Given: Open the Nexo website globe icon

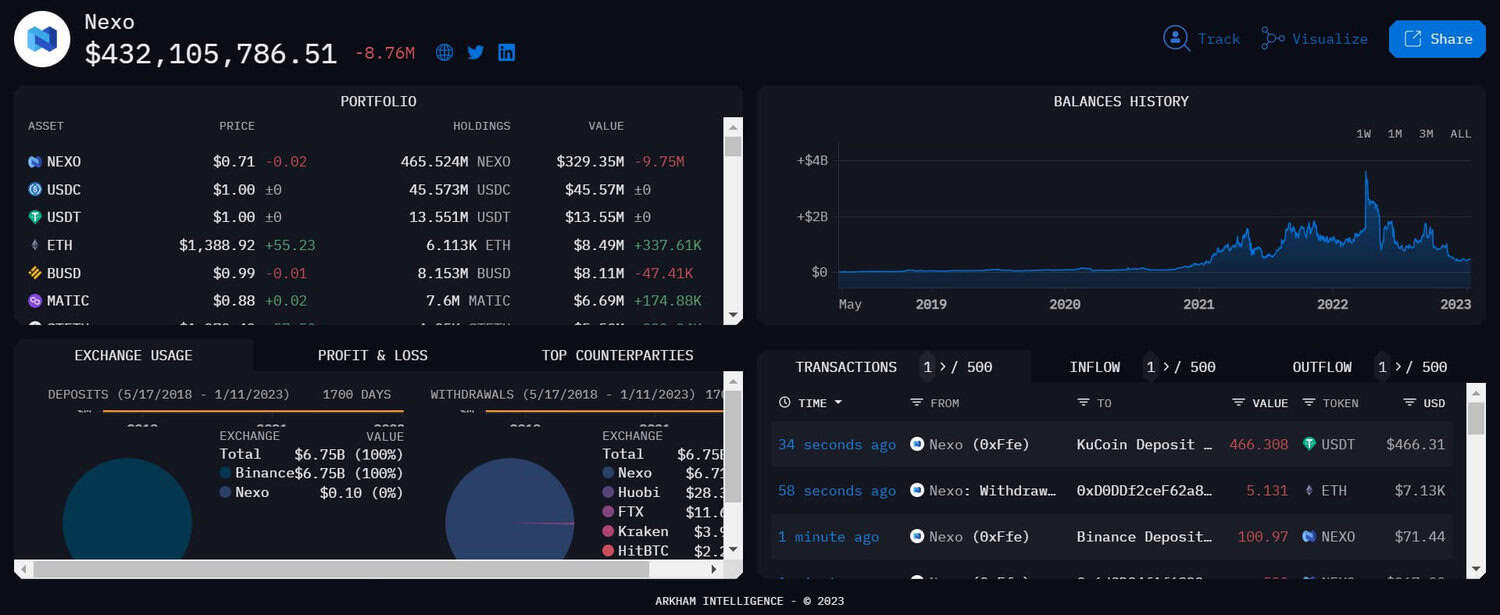Looking at the screenshot, I should pos(445,52).
